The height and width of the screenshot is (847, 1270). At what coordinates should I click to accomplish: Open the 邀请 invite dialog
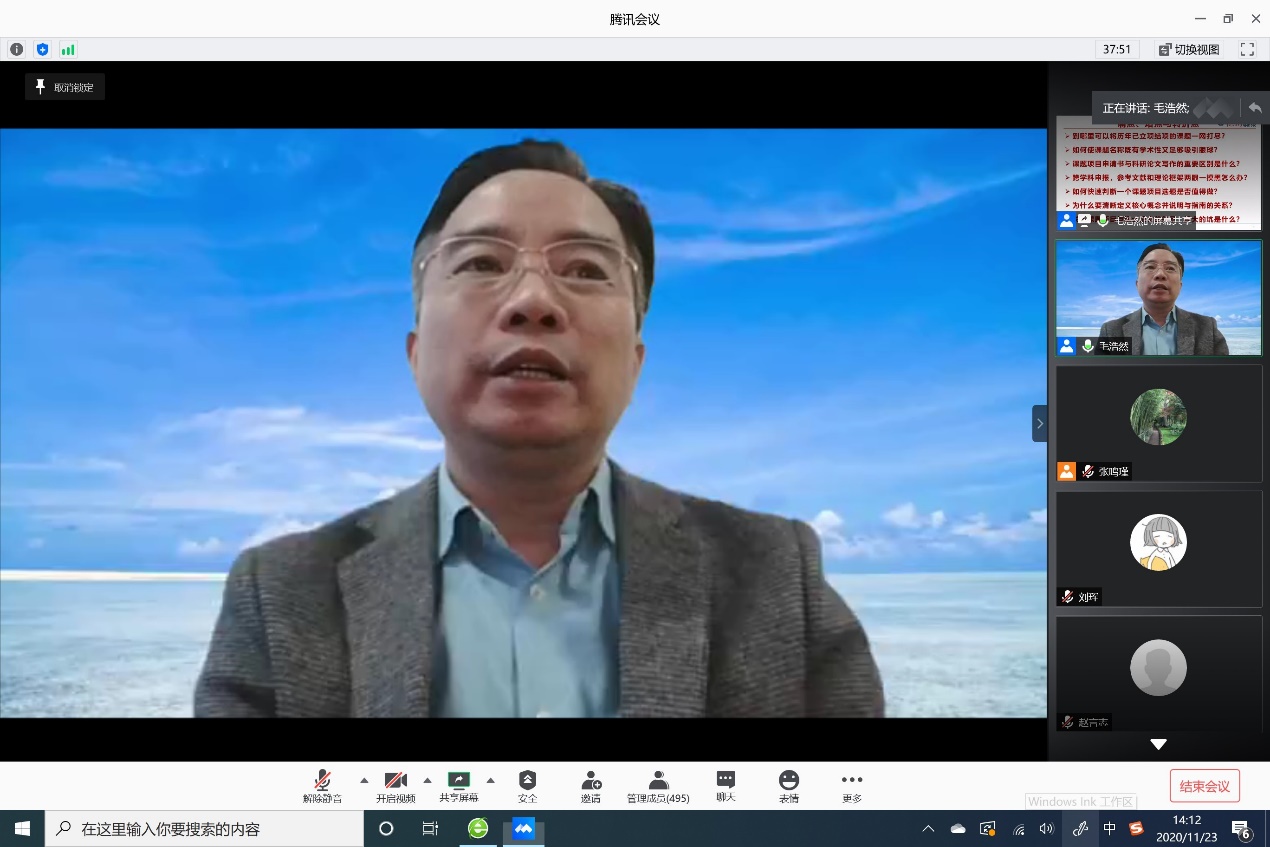(x=591, y=786)
